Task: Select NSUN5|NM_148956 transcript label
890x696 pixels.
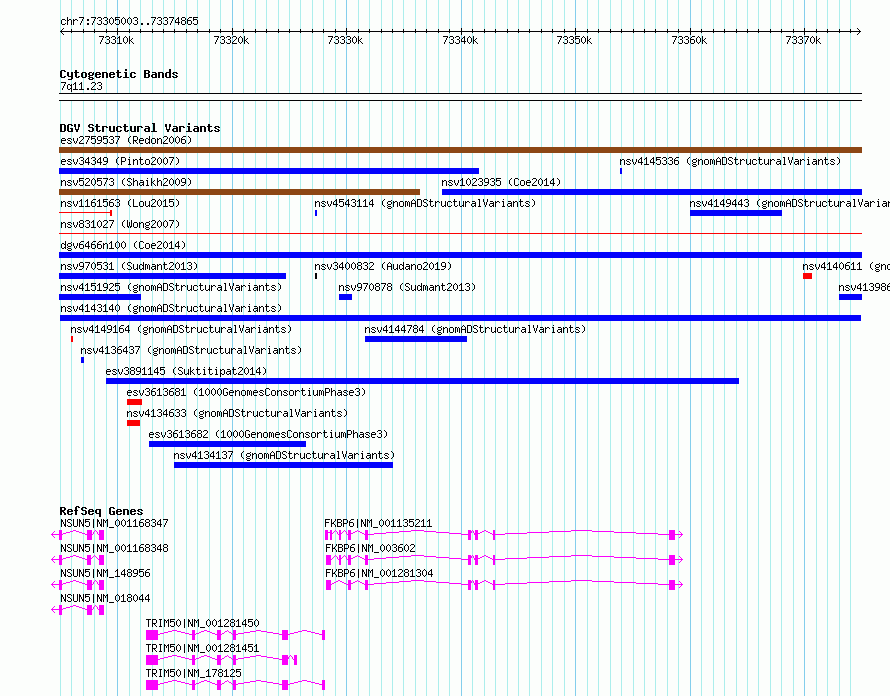Action: click(x=105, y=573)
